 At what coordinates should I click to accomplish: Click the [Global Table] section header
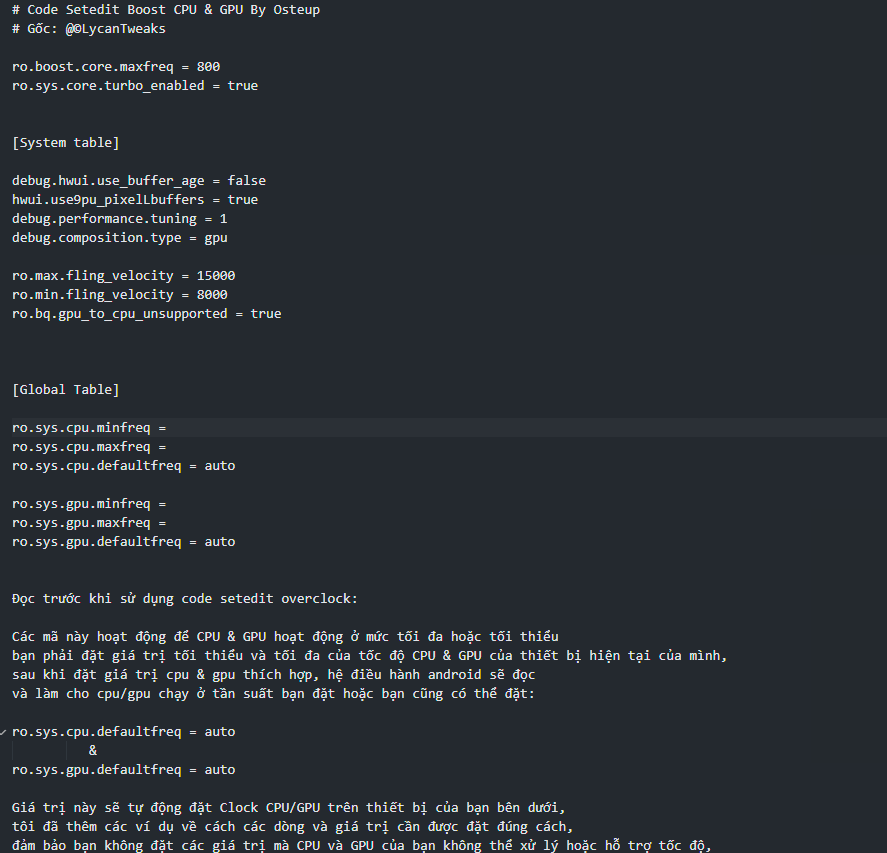click(x=66, y=390)
